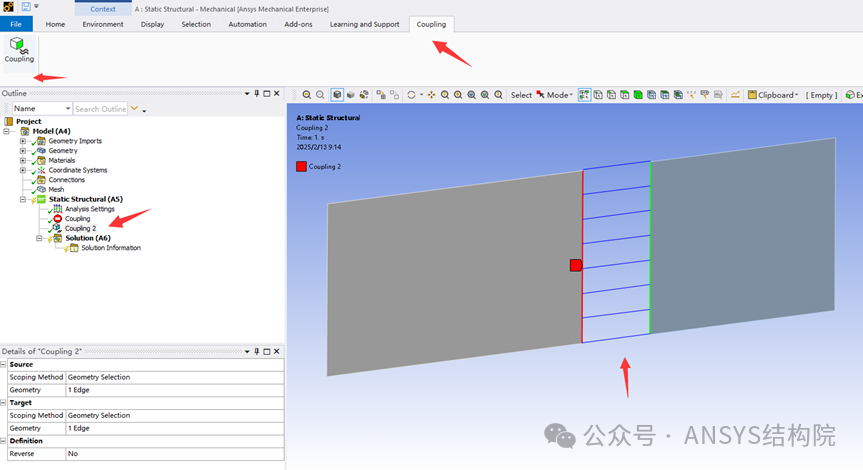Enable the Shaded Exterior and Edges view icon
The image size is (863, 470).
[337, 95]
